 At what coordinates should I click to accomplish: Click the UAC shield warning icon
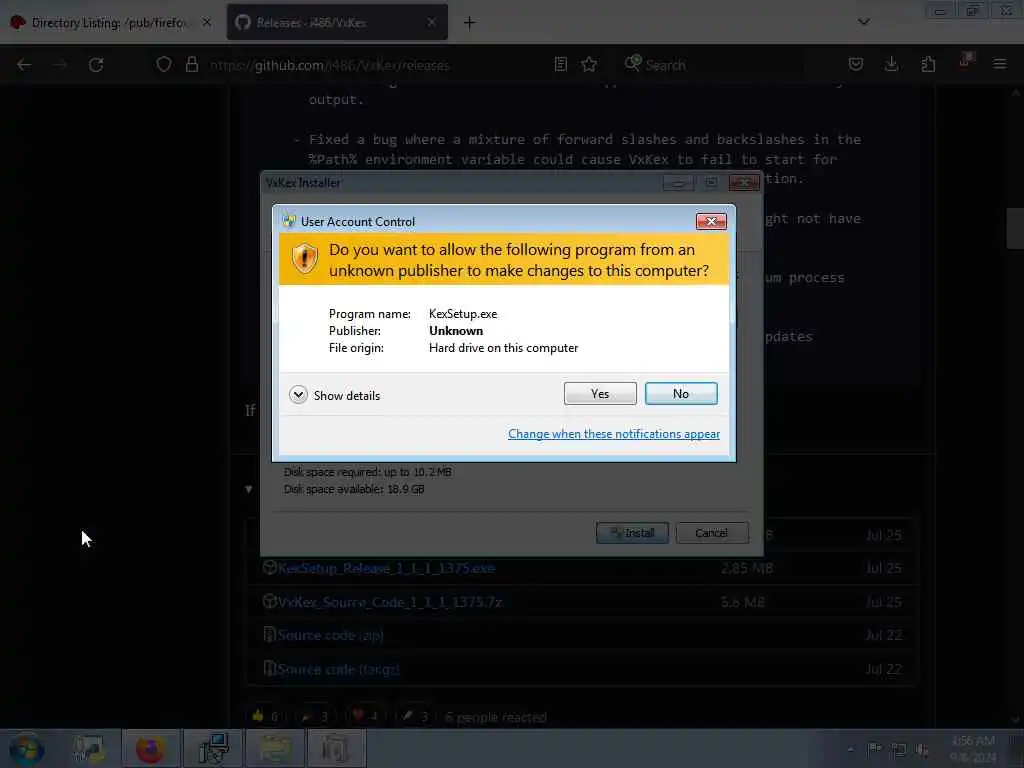click(x=304, y=259)
